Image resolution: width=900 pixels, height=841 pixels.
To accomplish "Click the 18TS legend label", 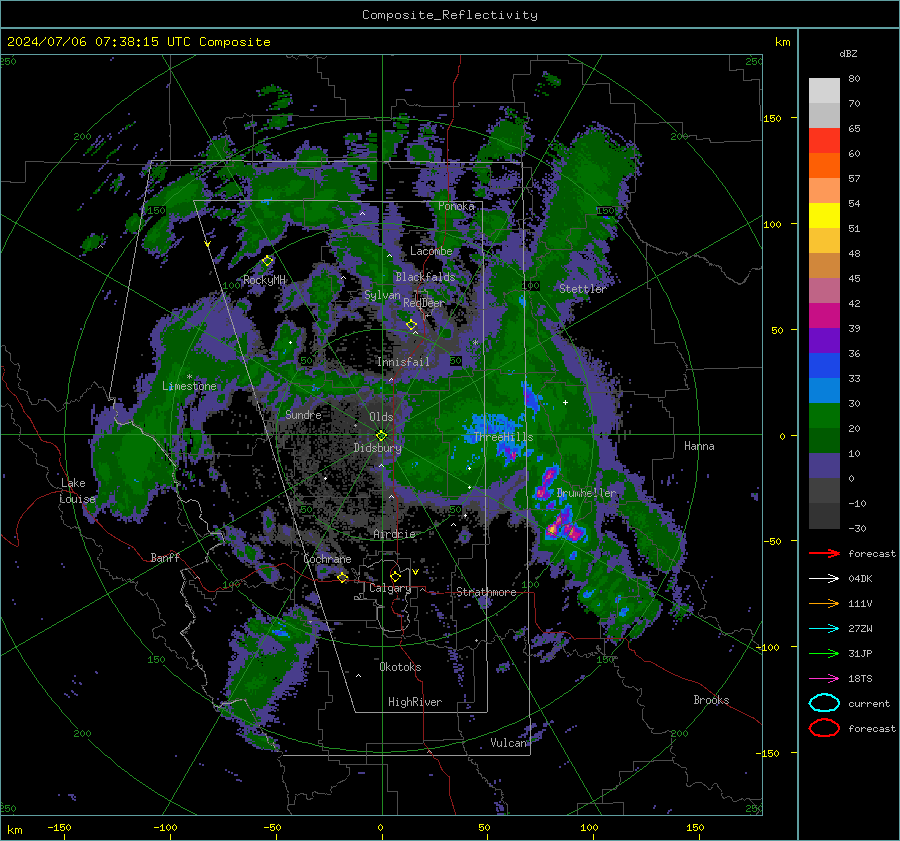I will click(x=860, y=679).
